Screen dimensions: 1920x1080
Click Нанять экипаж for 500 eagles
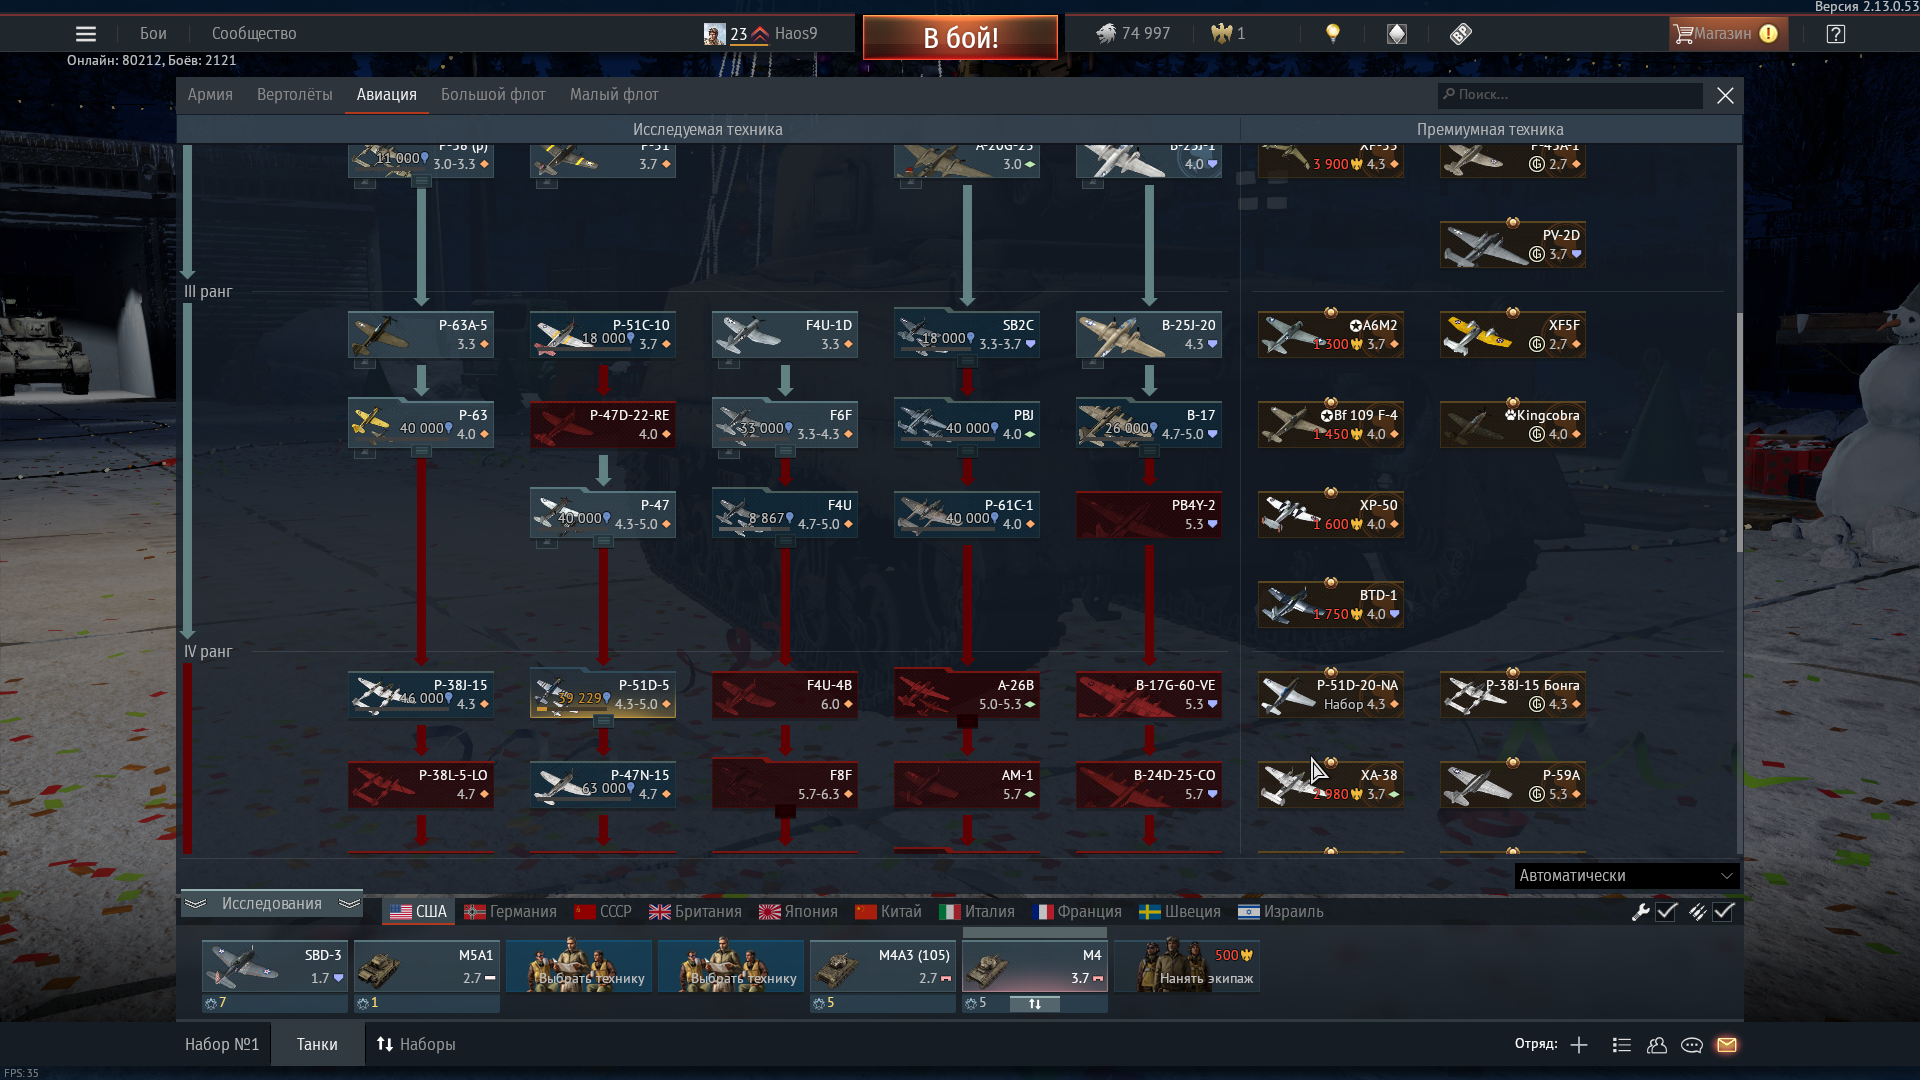coord(1187,966)
